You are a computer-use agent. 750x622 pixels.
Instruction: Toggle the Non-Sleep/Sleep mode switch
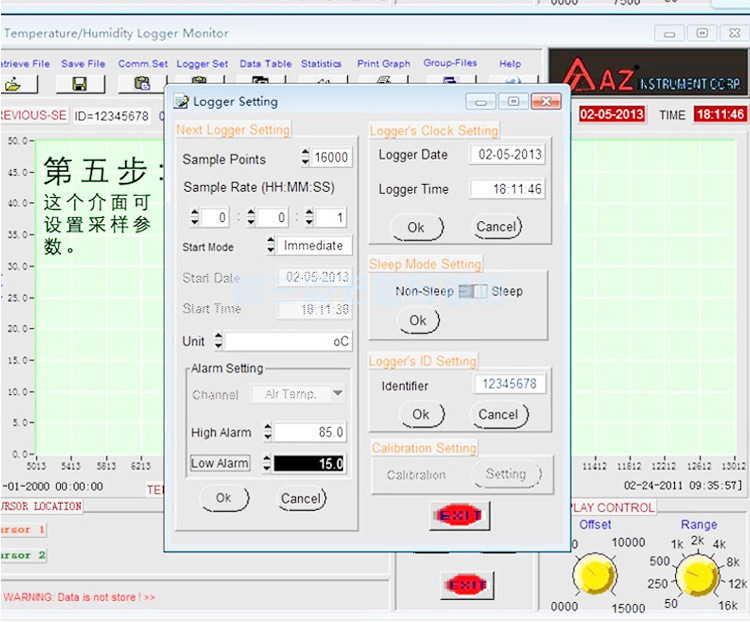(x=471, y=292)
